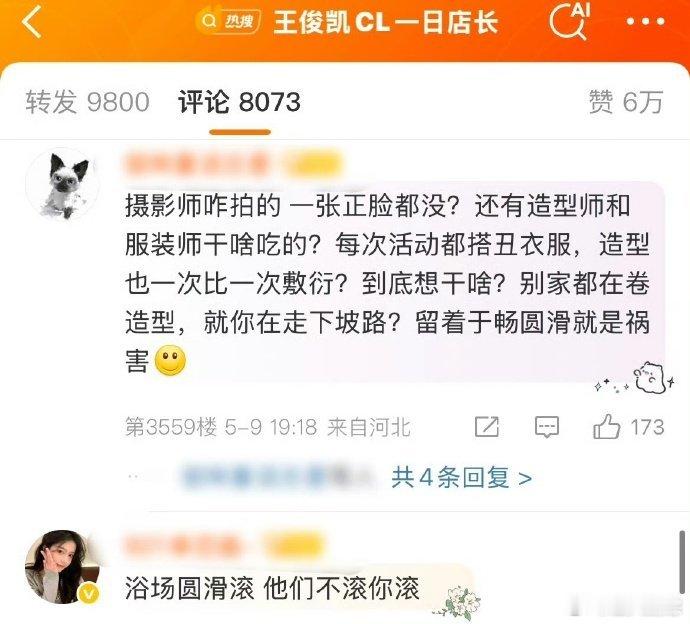690x624 pixels.
Task: Share the 第3559楼 comment via forward icon
Action: (x=487, y=427)
